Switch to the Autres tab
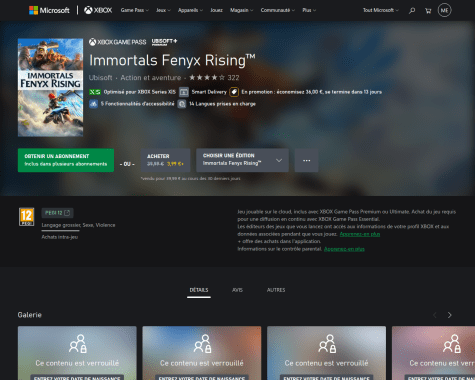This screenshot has width=475, height=380. tap(276, 290)
